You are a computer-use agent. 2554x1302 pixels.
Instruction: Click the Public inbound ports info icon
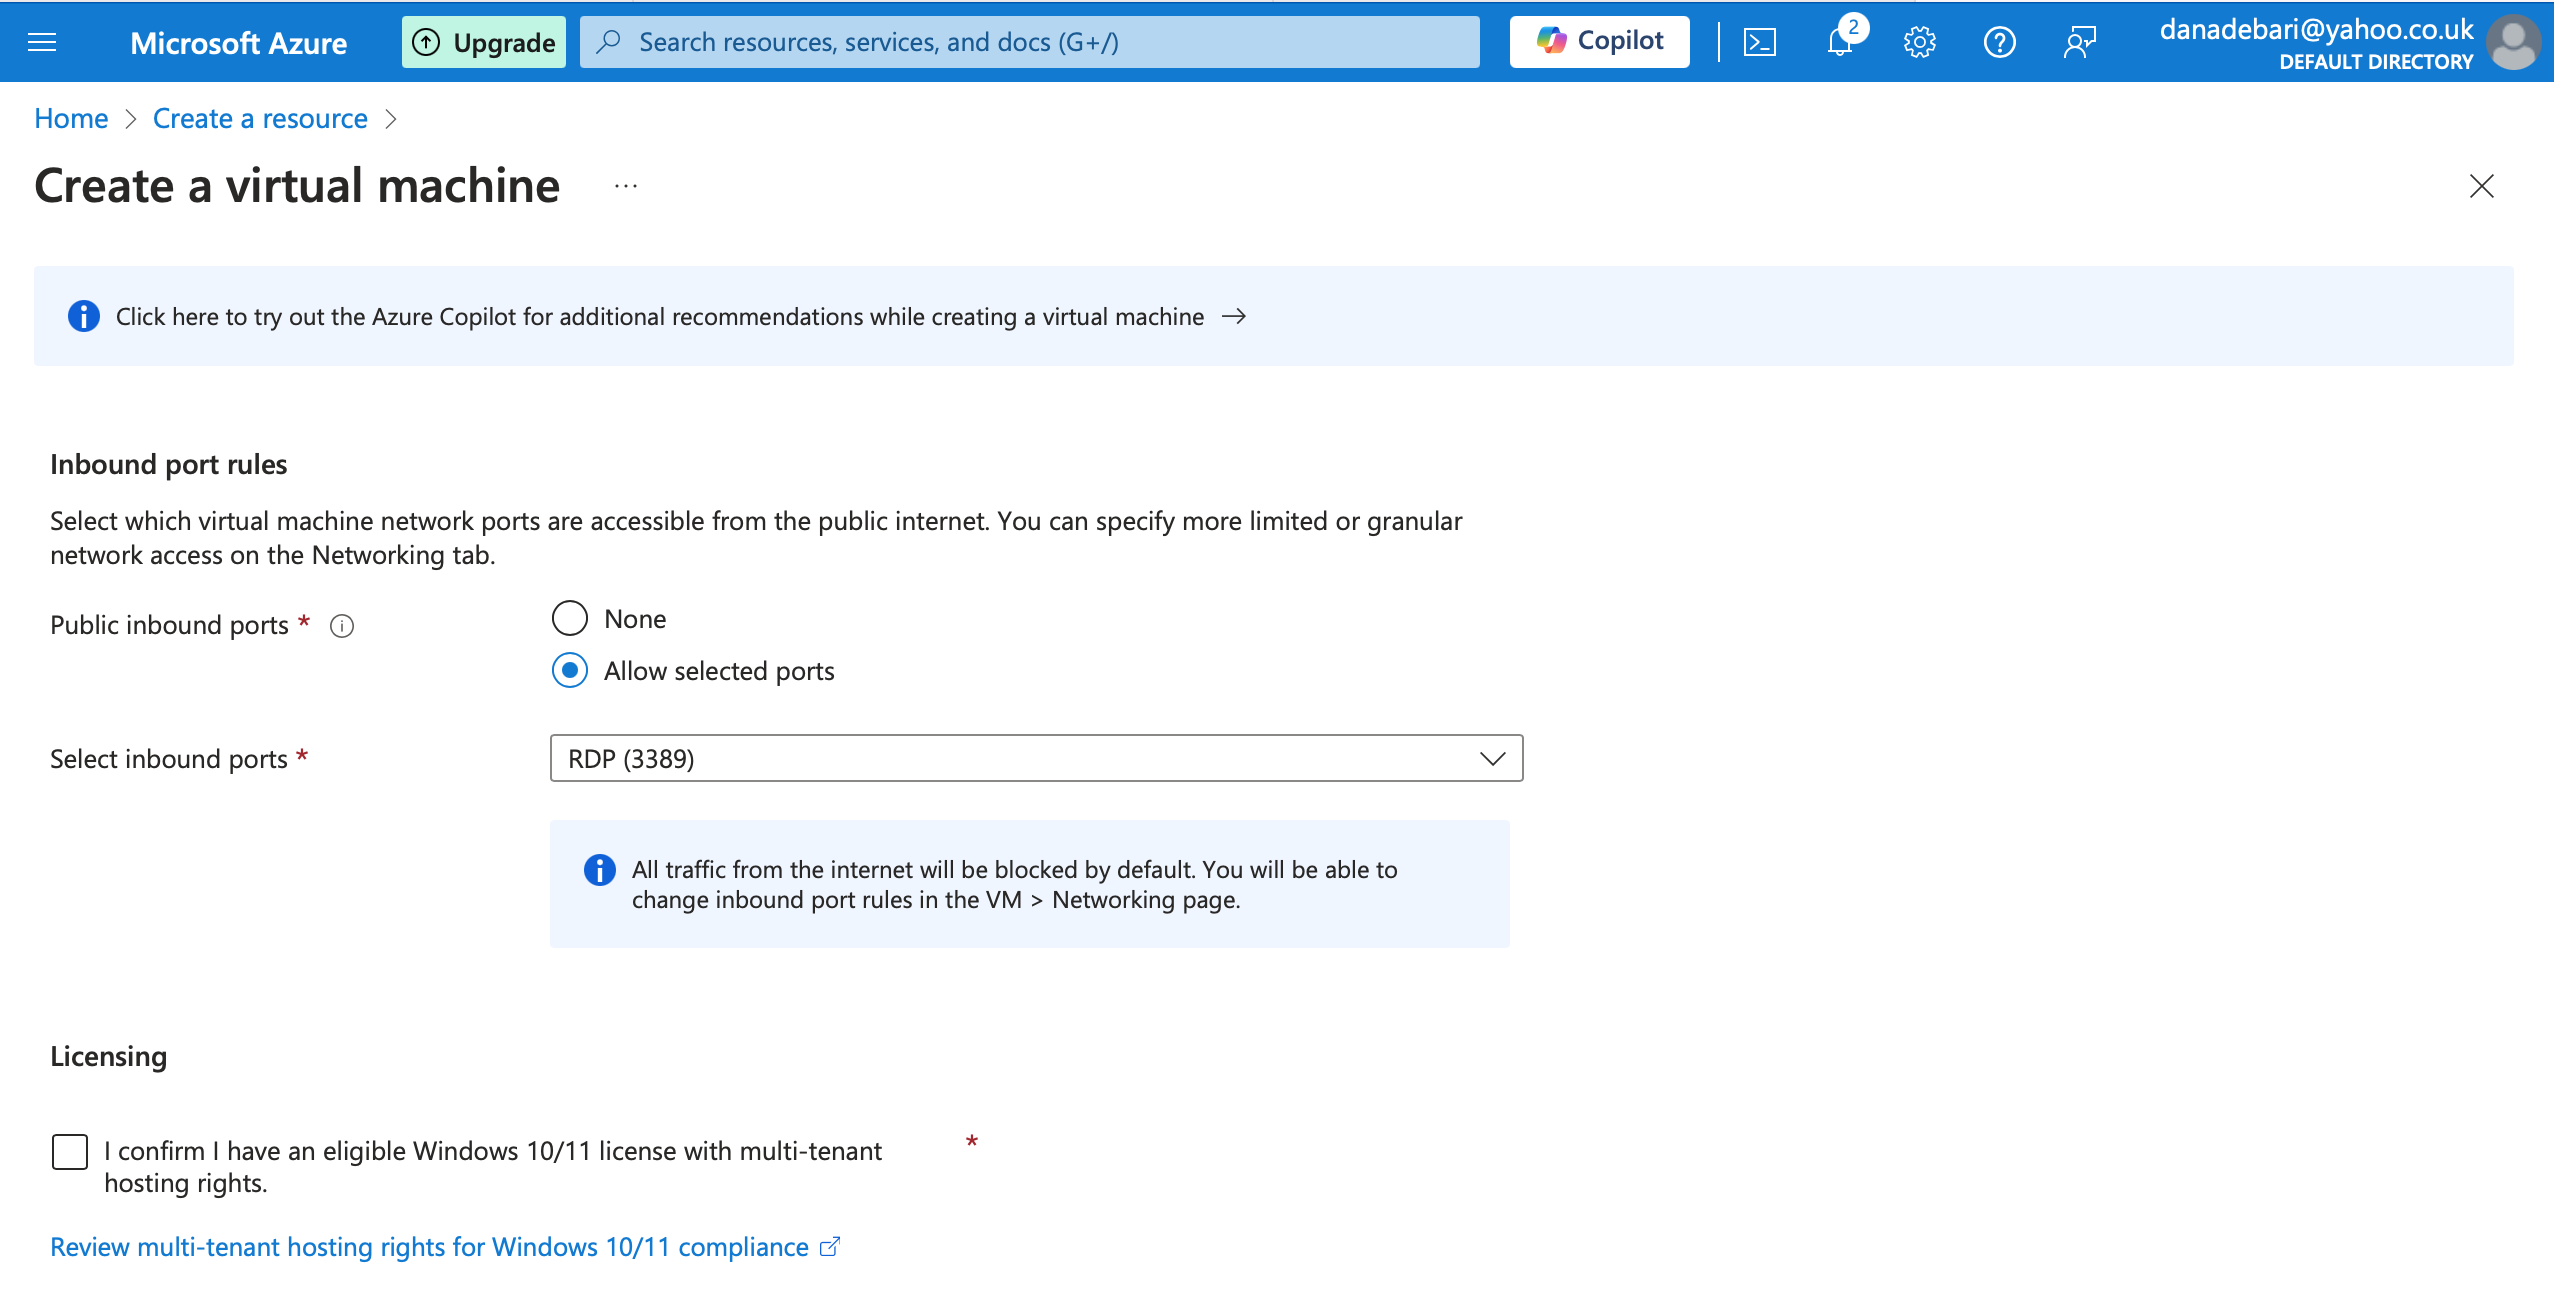point(342,626)
